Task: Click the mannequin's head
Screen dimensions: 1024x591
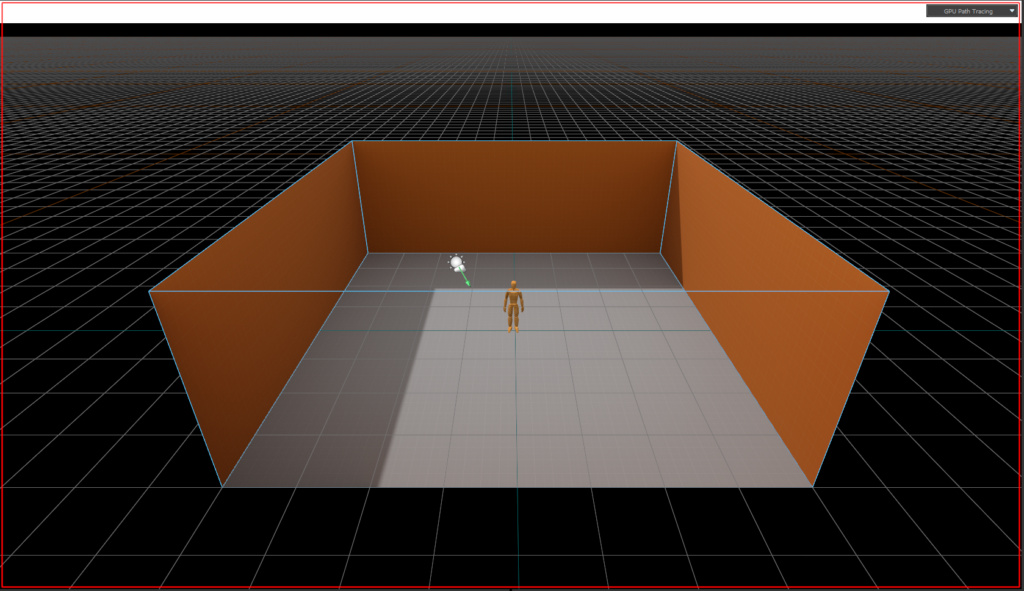Action: pos(513,285)
